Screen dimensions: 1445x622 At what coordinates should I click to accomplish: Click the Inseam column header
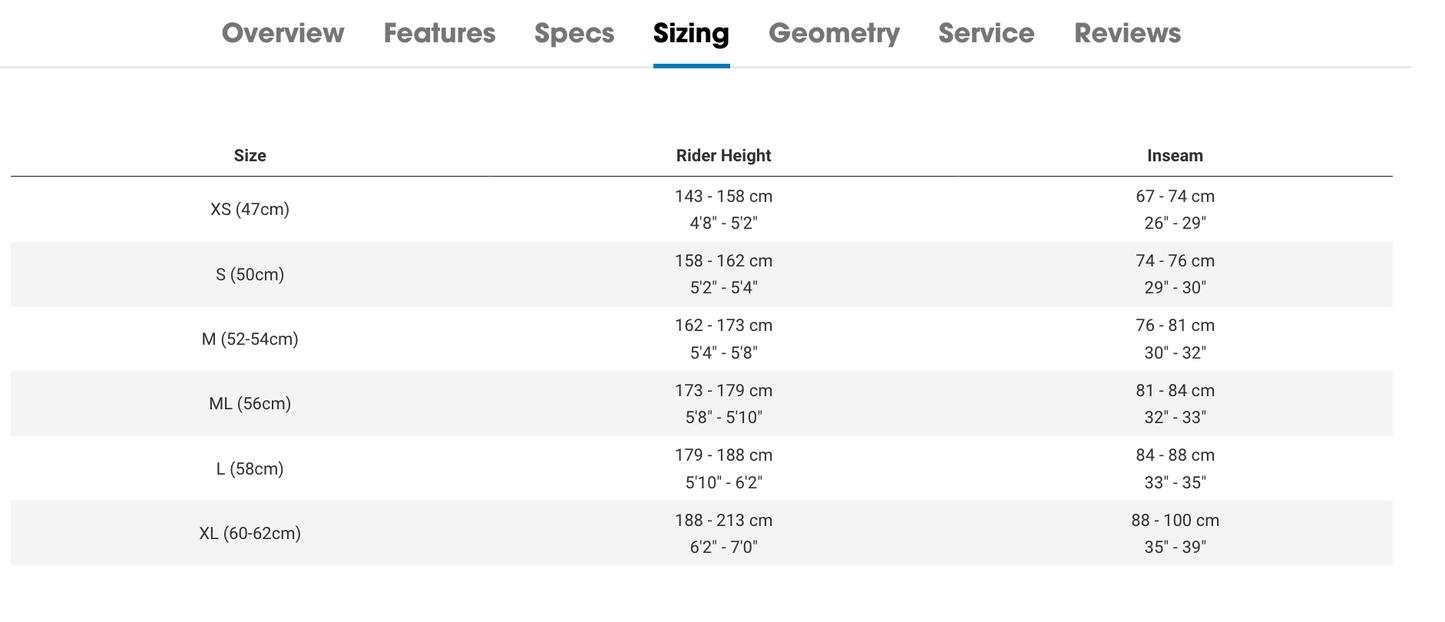(1175, 155)
